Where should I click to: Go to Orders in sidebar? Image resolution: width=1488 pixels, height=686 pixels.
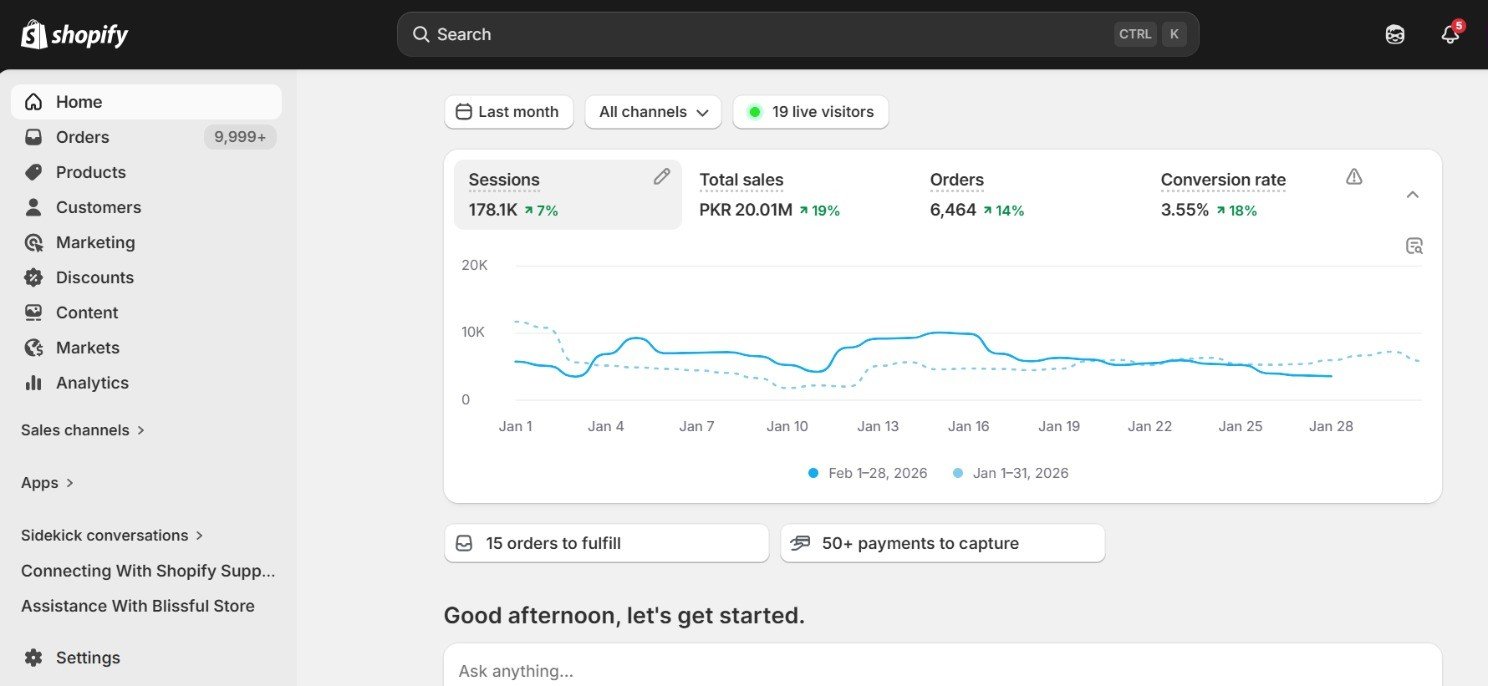tap(146, 137)
